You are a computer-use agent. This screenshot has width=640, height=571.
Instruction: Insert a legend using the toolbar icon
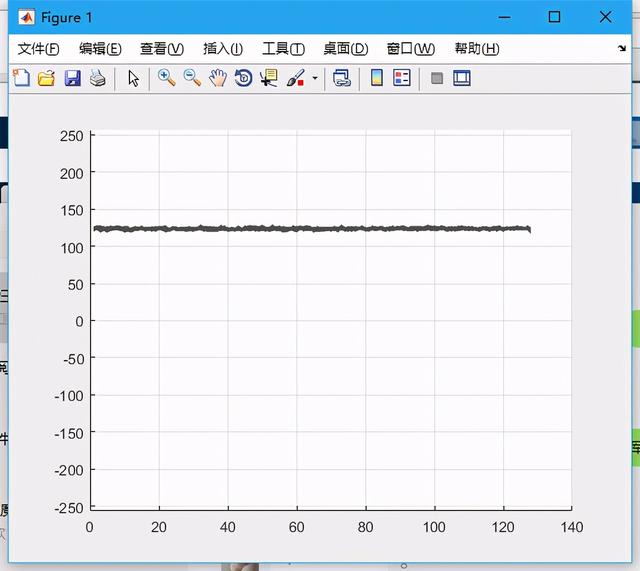[x=402, y=78]
